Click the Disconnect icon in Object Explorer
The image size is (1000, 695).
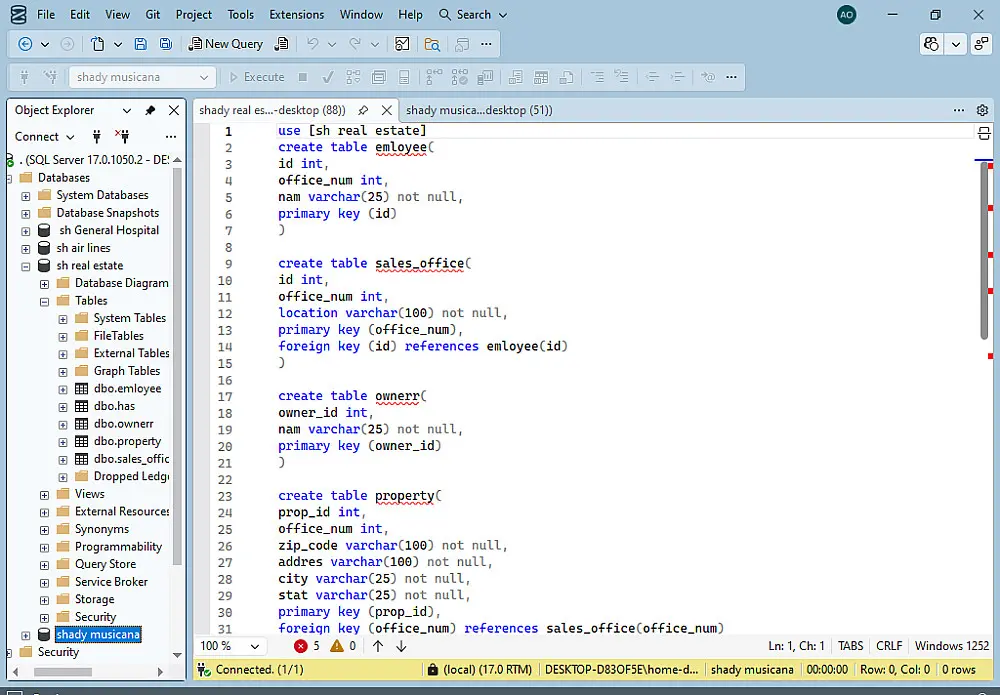[x=122, y=137]
